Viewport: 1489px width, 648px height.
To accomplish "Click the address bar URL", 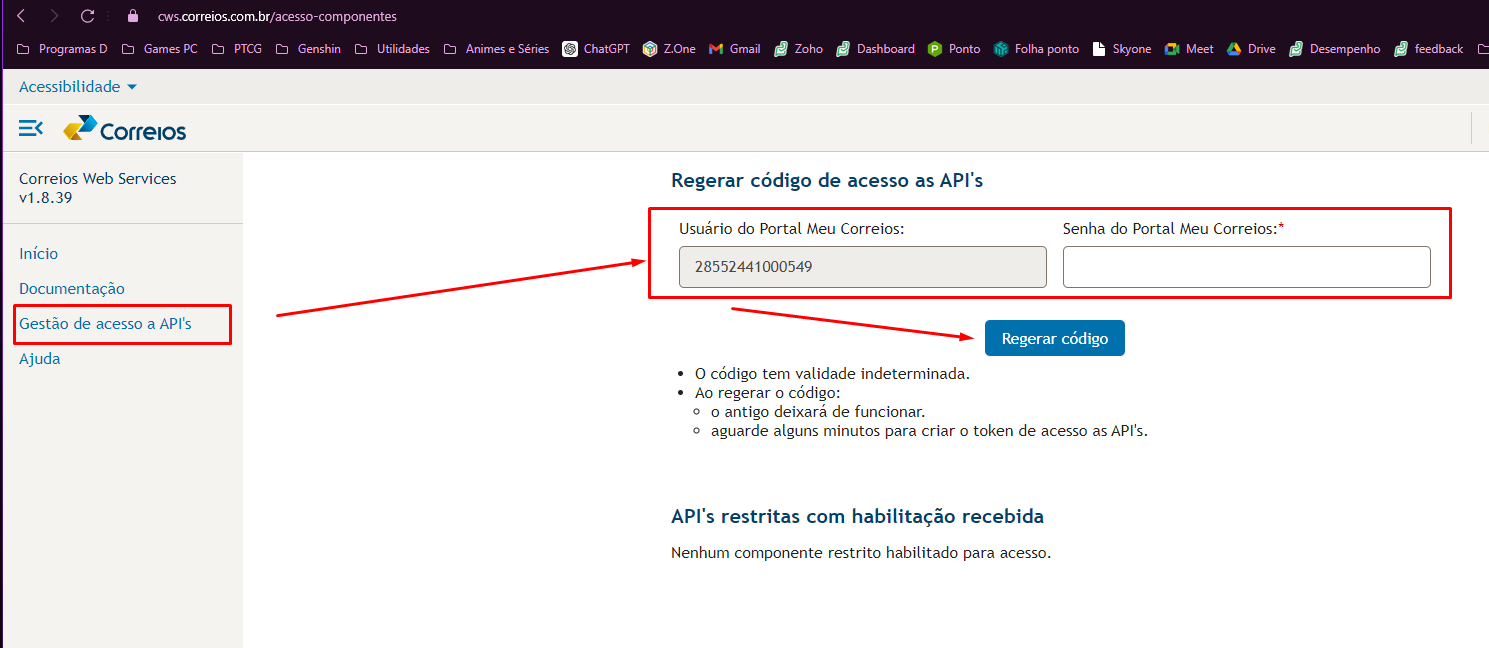I will pyautogui.click(x=277, y=17).
